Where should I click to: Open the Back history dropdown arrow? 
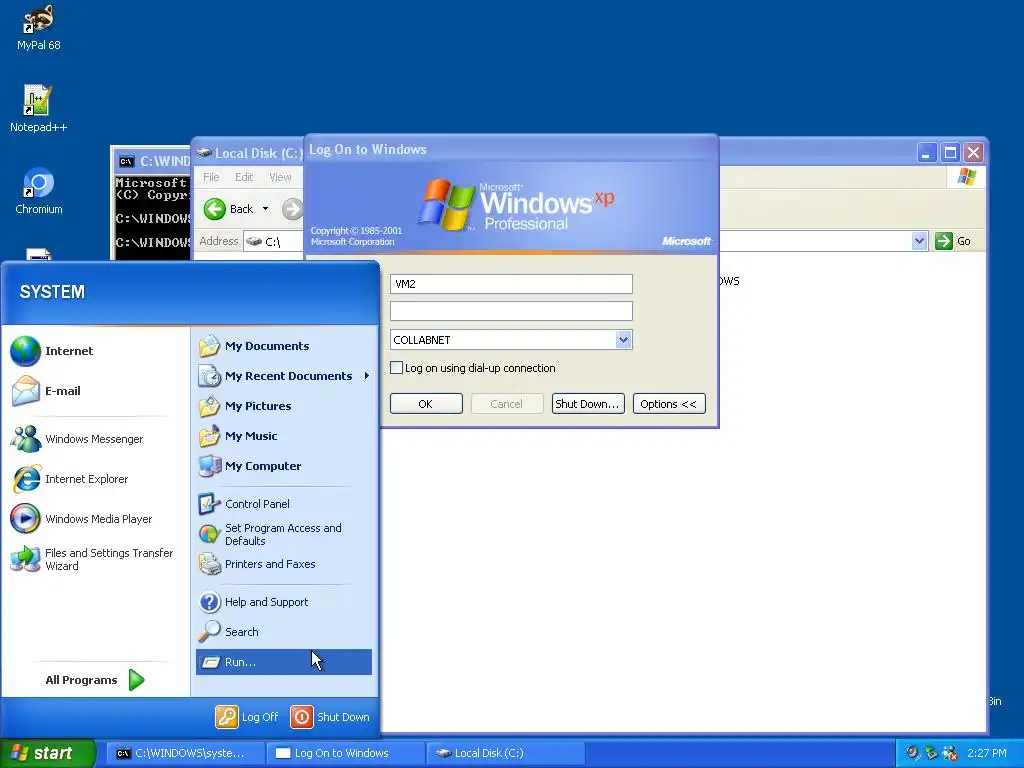point(265,209)
